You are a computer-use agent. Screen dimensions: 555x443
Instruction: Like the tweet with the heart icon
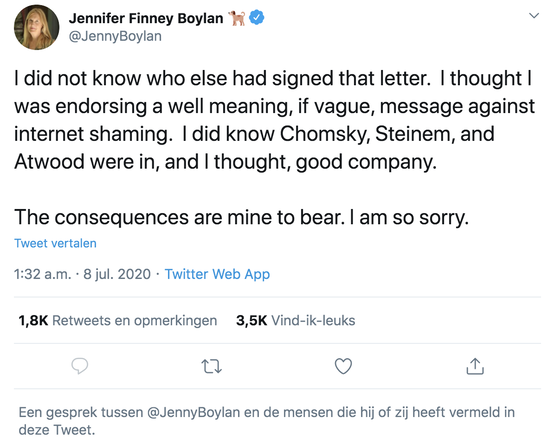pyautogui.click(x=343, y=366)
